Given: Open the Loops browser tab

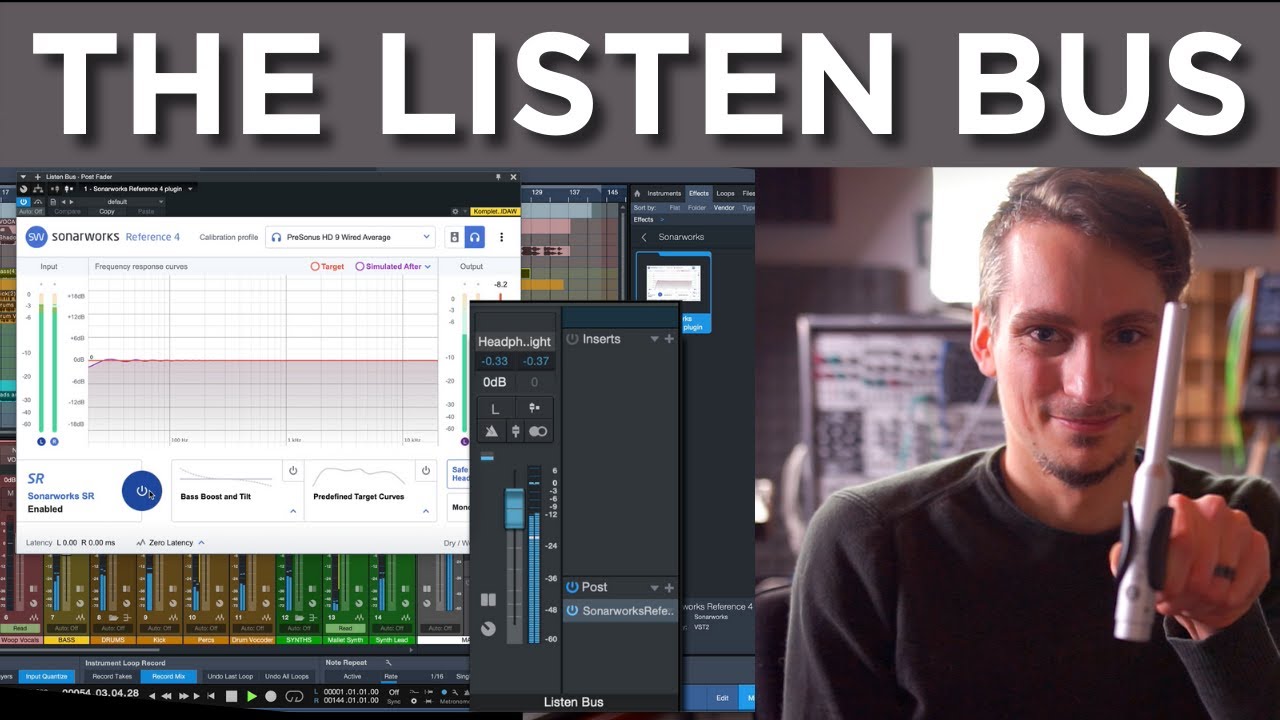Looking at the screenshot, I should pos(725,193).
